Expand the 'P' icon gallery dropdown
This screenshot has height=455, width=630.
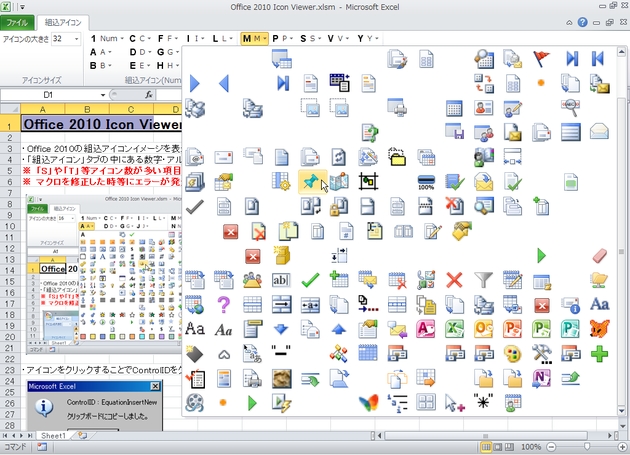(x=282, y=39)
